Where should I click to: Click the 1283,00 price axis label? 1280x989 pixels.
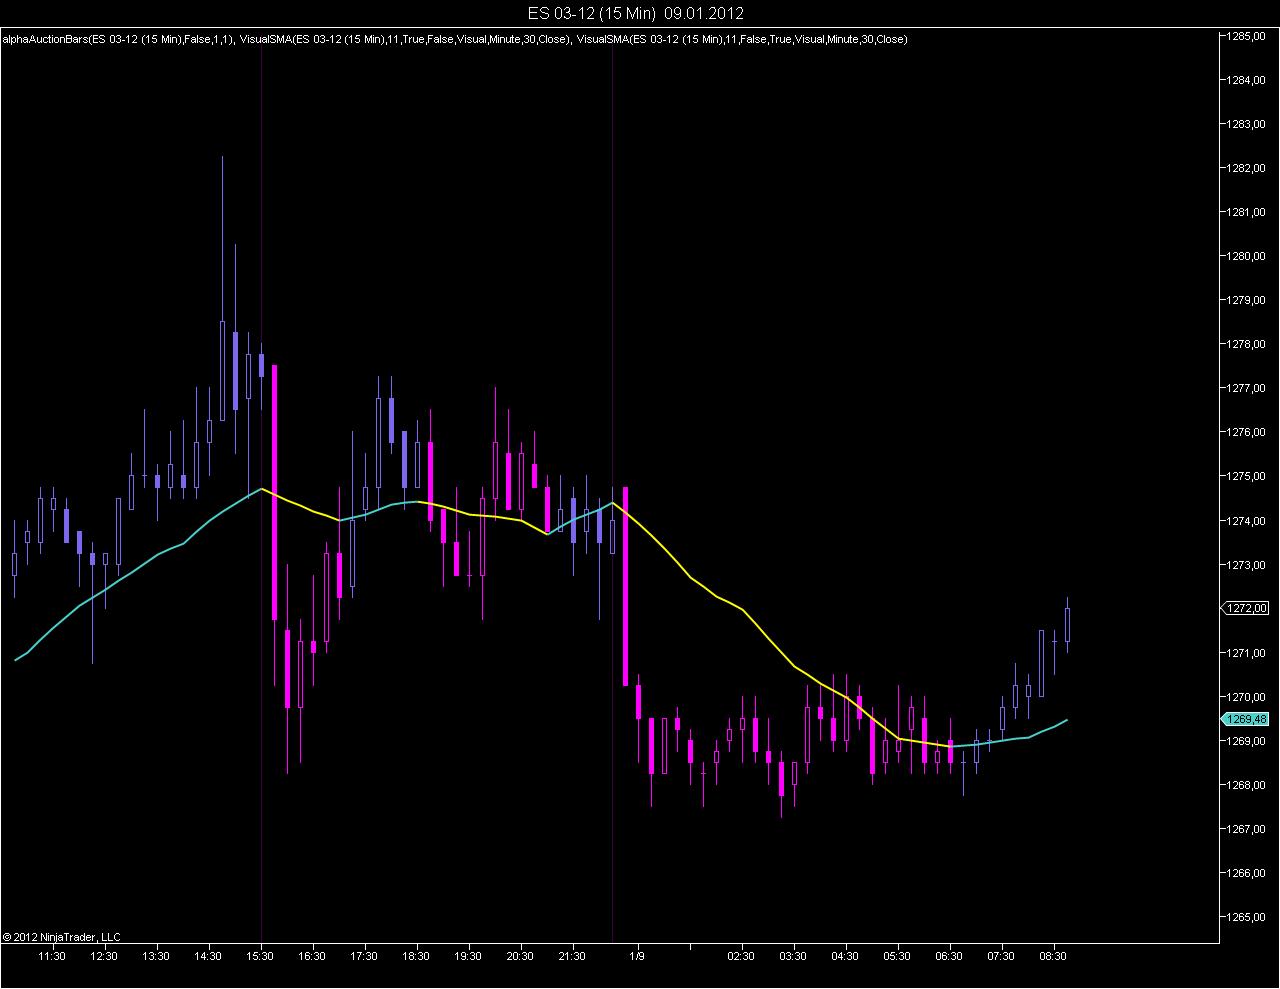[x=1248, y=124]
